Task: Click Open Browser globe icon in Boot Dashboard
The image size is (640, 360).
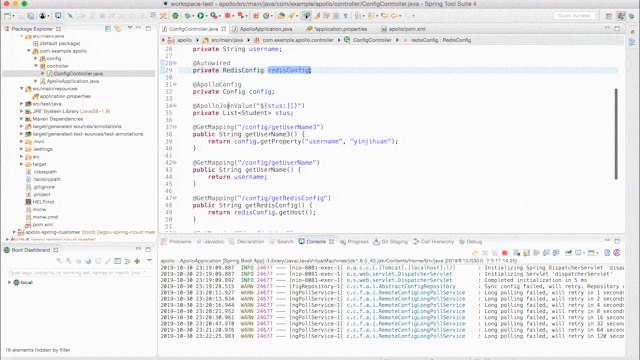Action: [x=88, y=261]
